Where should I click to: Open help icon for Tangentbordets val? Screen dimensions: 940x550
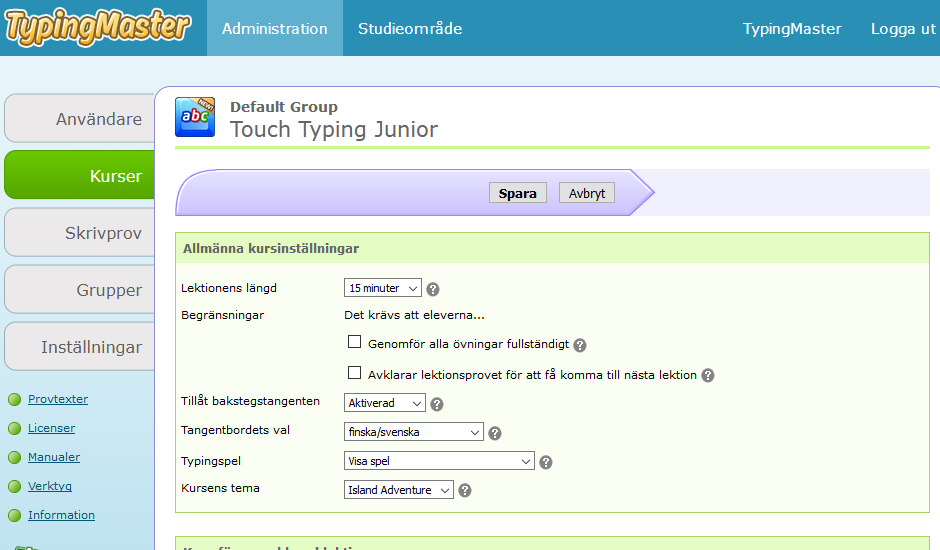tap(495, 433)
